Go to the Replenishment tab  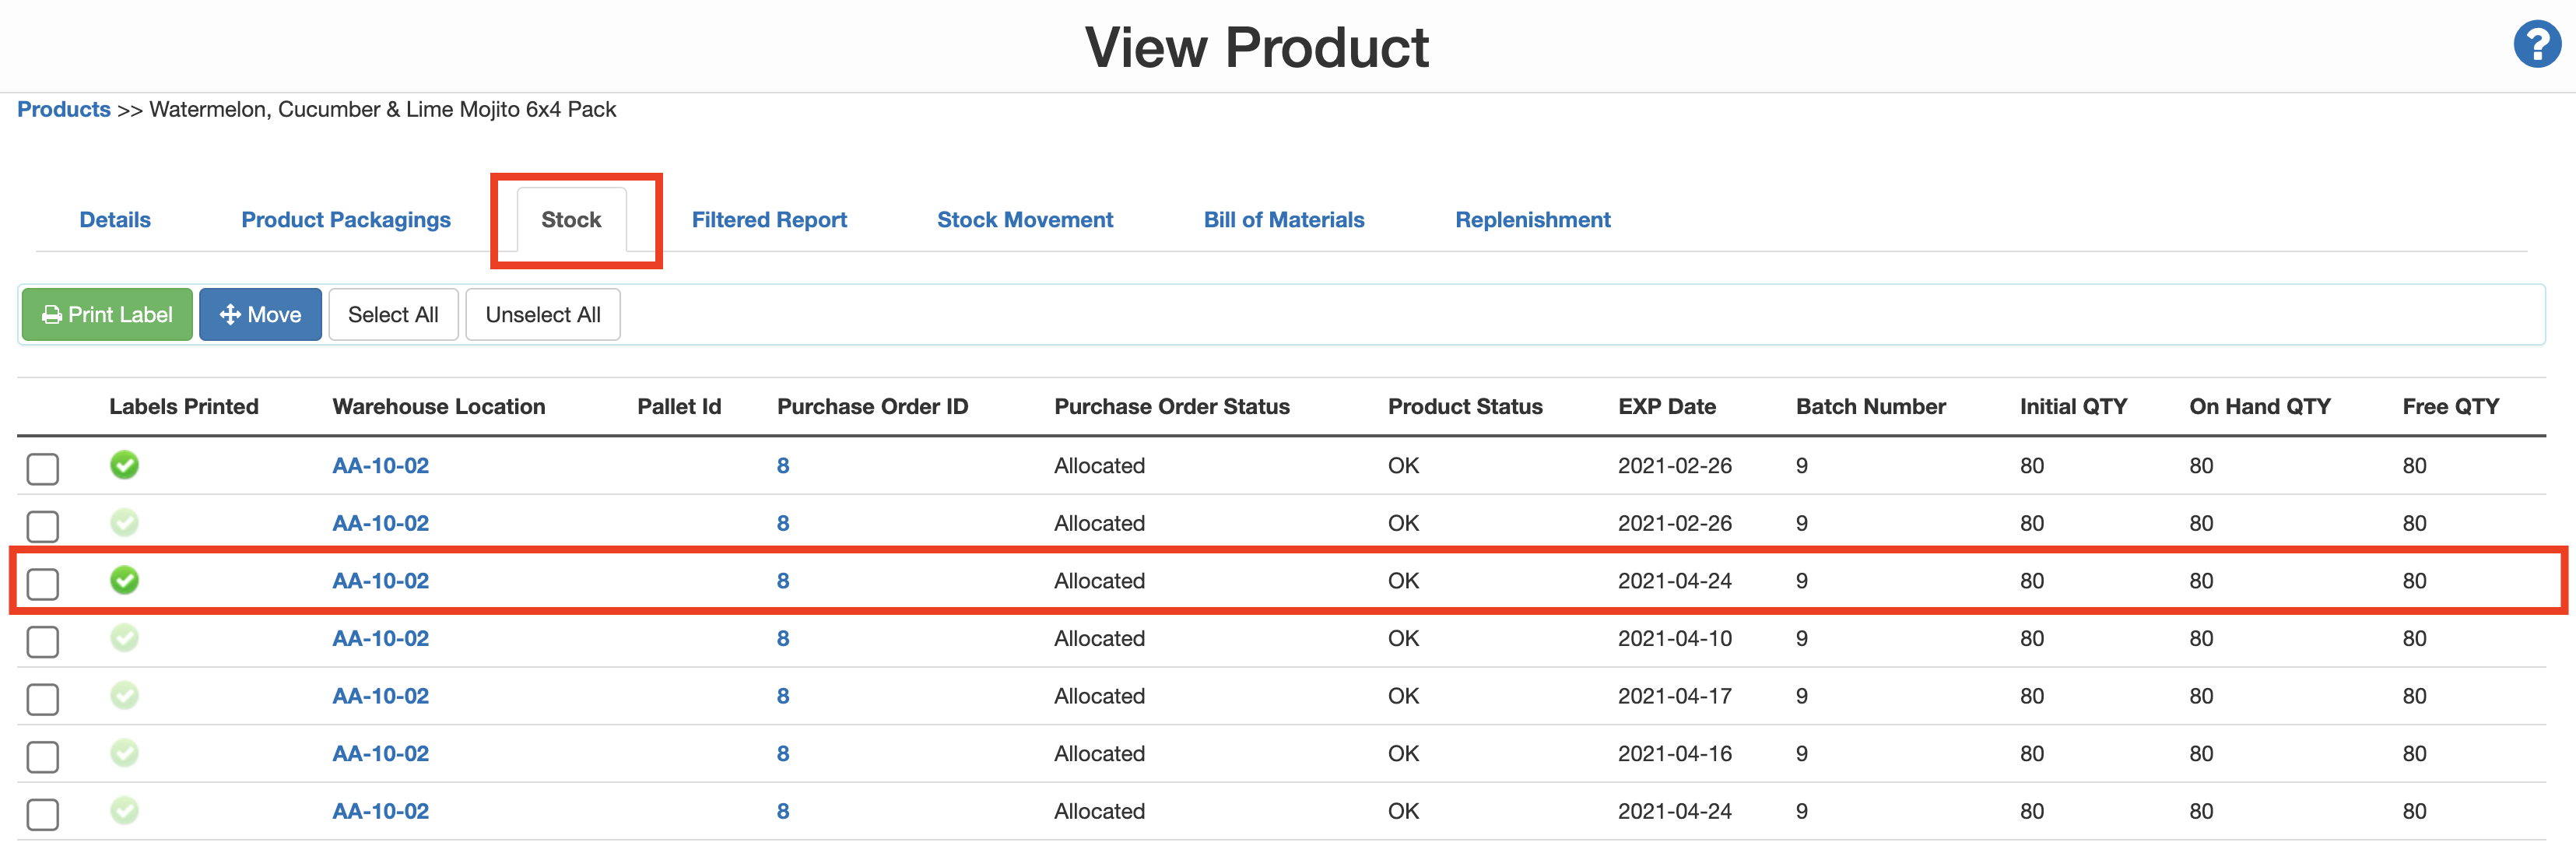tap(1532, 220)
